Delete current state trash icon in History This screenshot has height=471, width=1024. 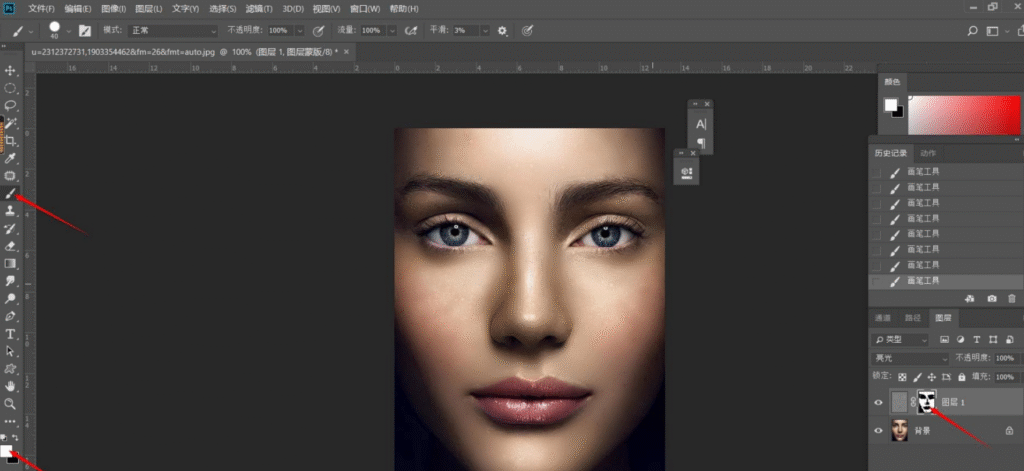tap(1012, 299)
